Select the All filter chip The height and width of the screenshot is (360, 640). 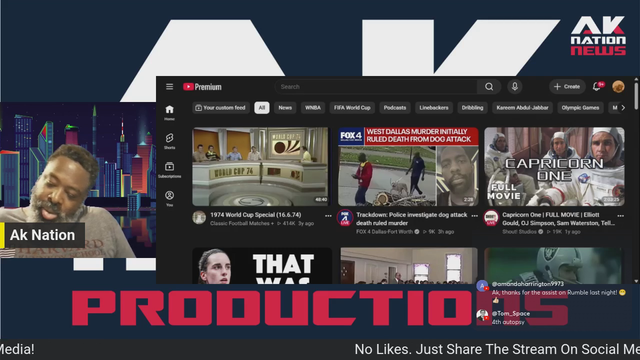[262, 108]
